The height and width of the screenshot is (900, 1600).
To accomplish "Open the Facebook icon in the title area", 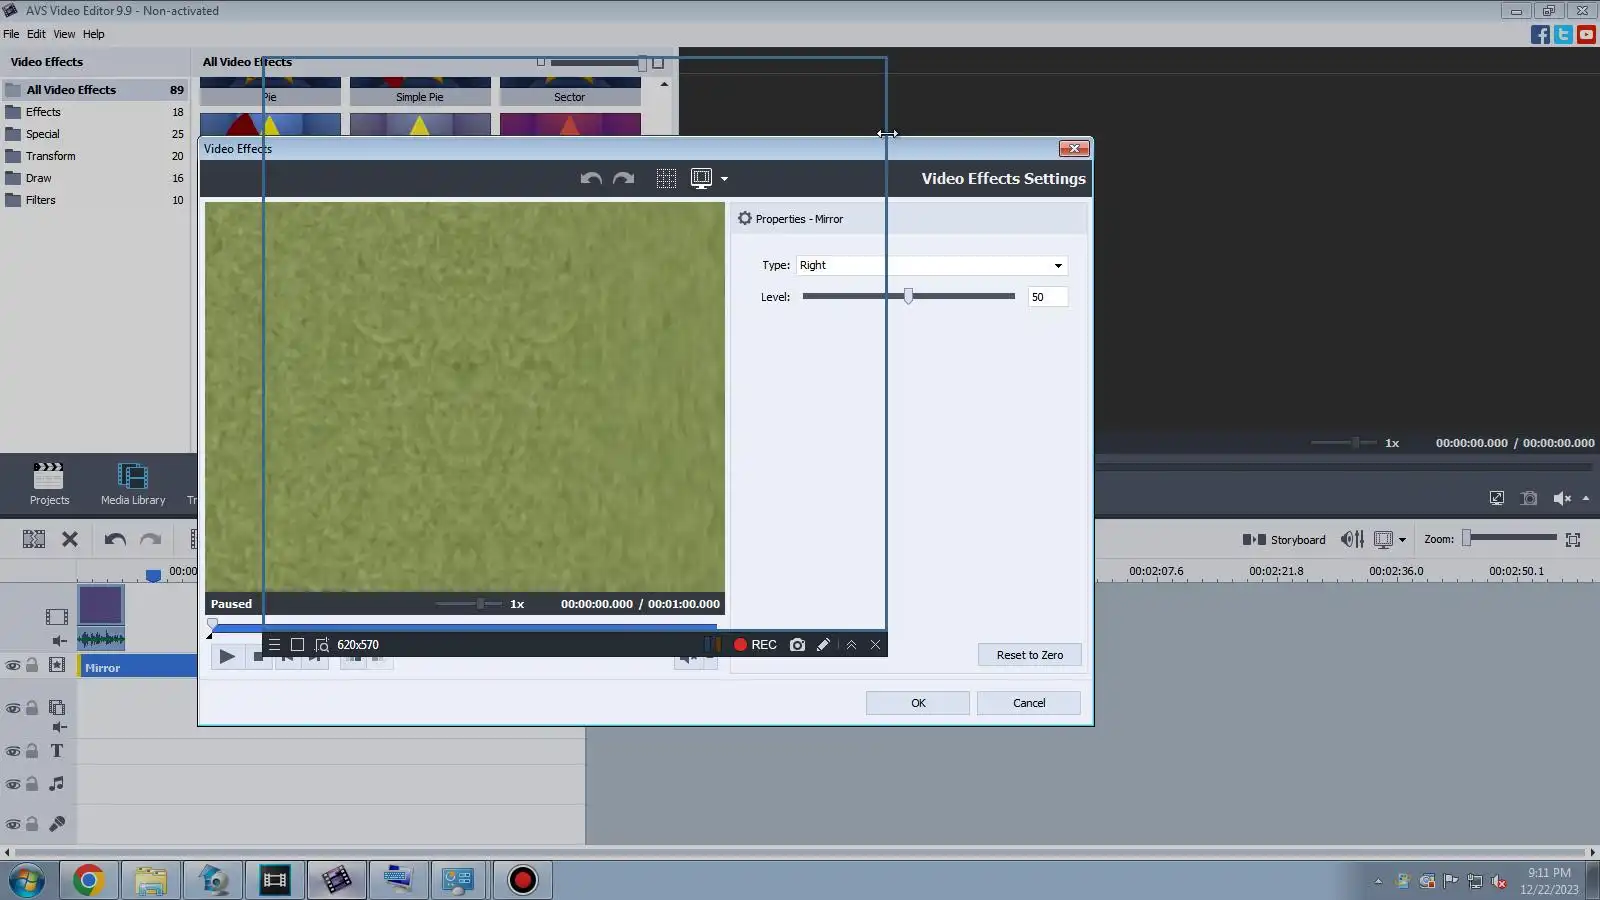I will [1540, 35].
